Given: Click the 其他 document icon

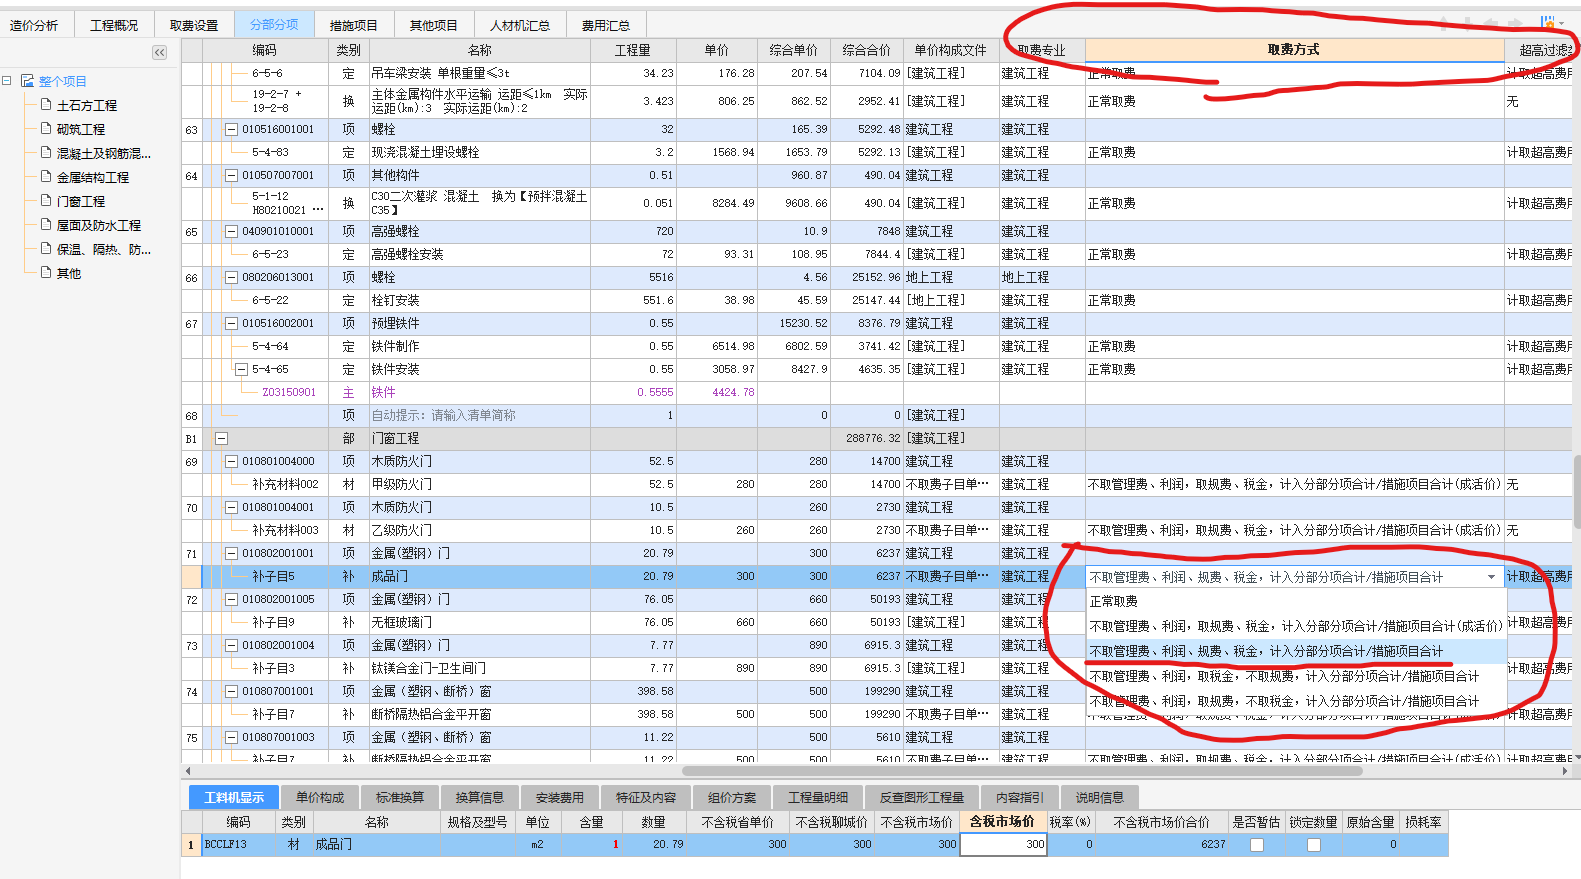Looking at the screenshot, I should 46,273.
